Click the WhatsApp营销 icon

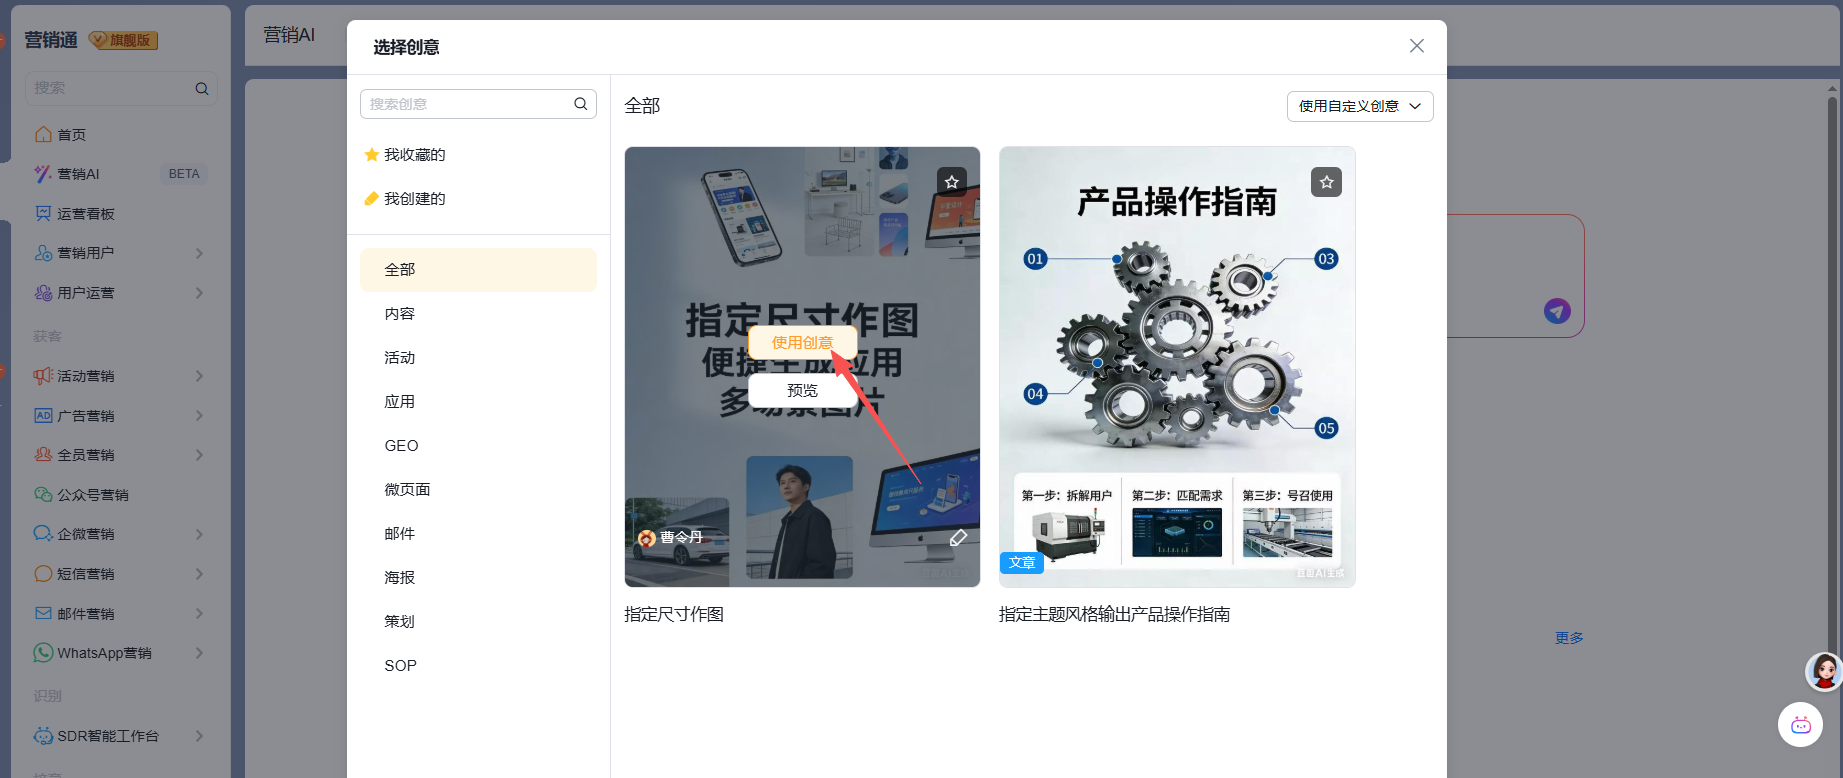pyautogui.click(x=43, y=653)
